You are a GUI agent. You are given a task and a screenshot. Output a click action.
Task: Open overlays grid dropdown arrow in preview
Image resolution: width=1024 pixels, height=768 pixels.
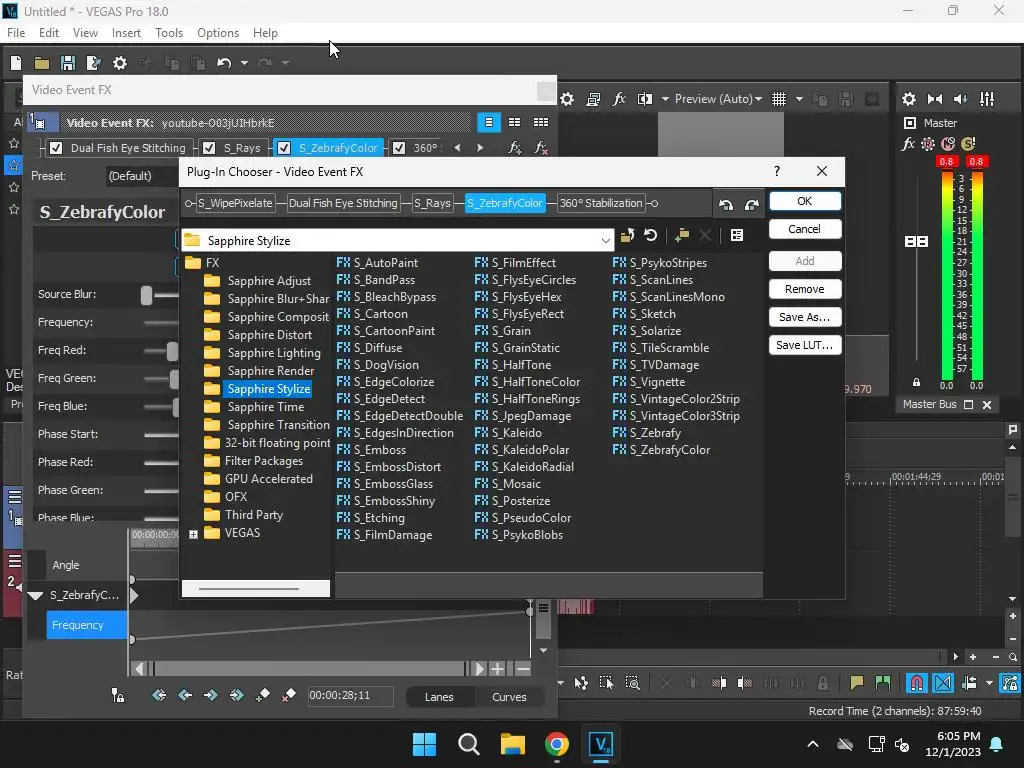[x=799, y=99]
